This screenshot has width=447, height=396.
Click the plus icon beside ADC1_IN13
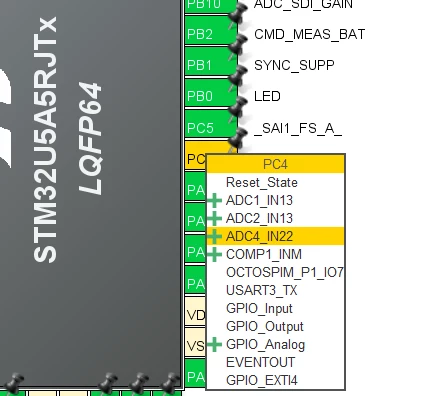[x=214, y=200]
